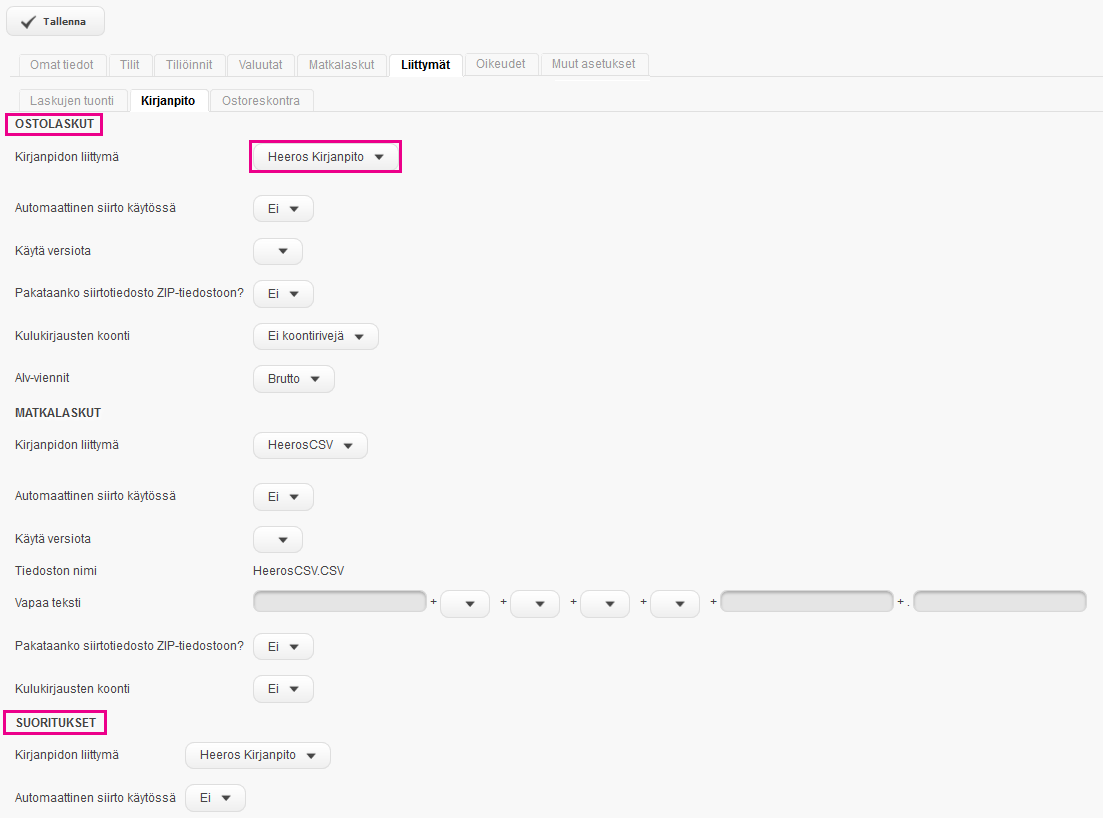Click the Tallenna save button

(x=55, y=21)
